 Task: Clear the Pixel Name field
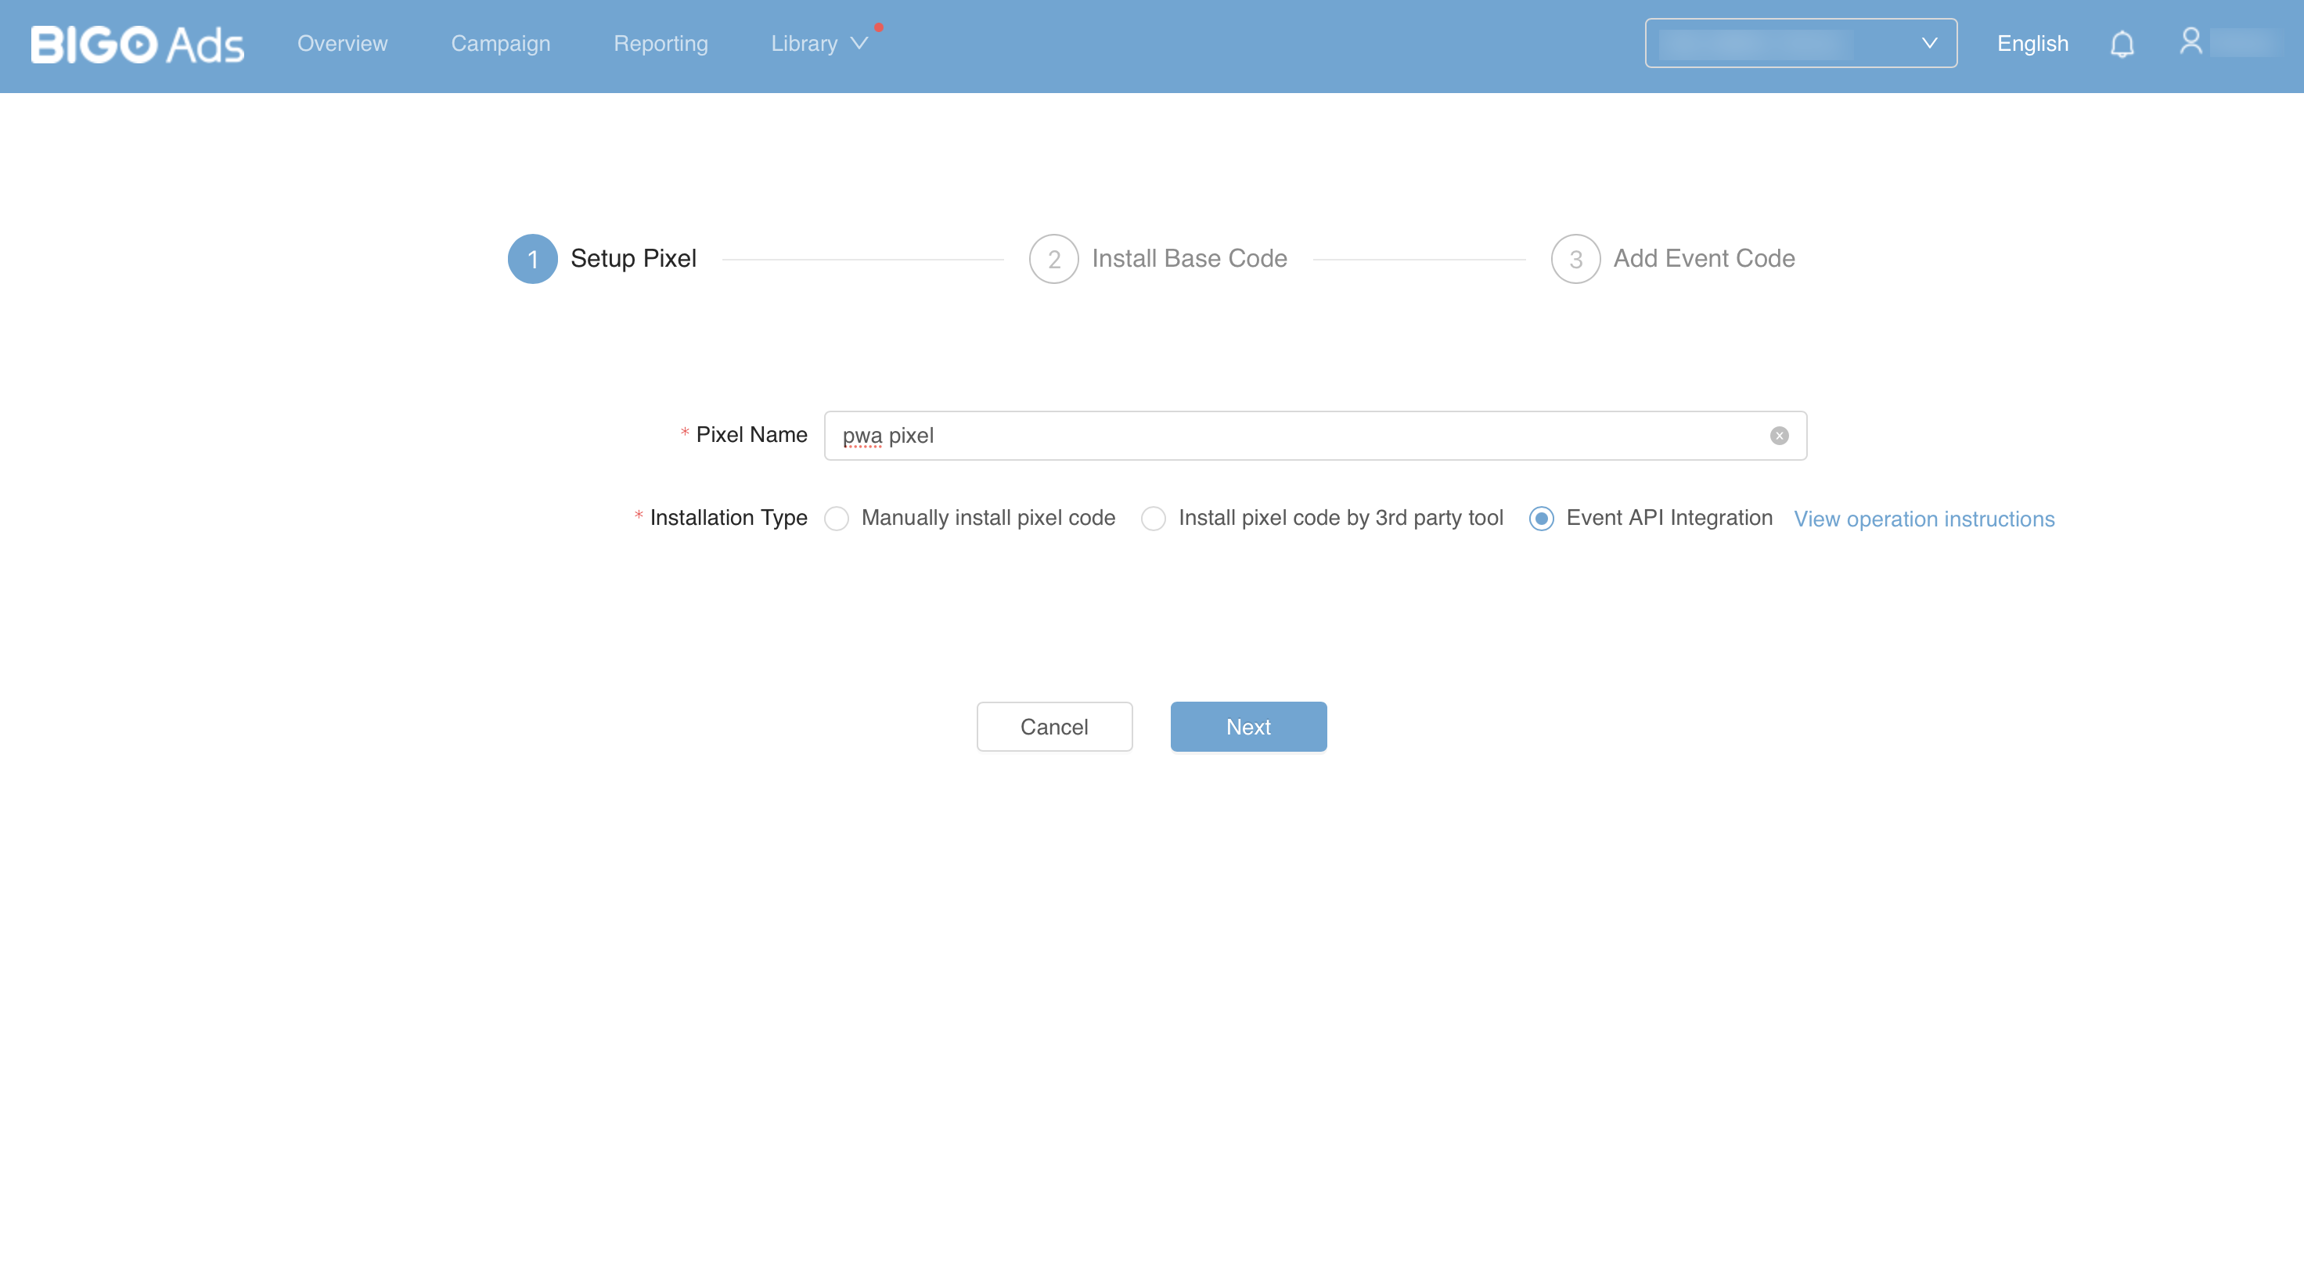[1779, 436]
